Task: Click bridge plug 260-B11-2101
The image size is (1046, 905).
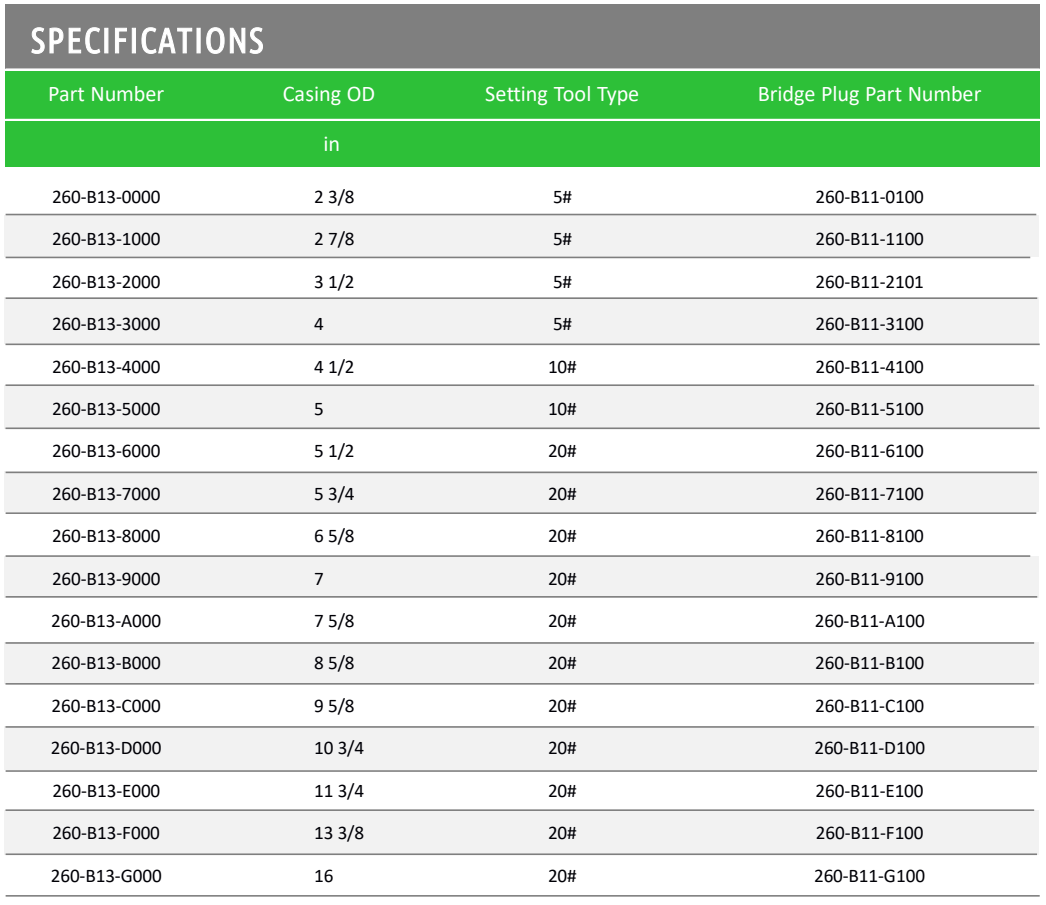Action: click(869, 282)
